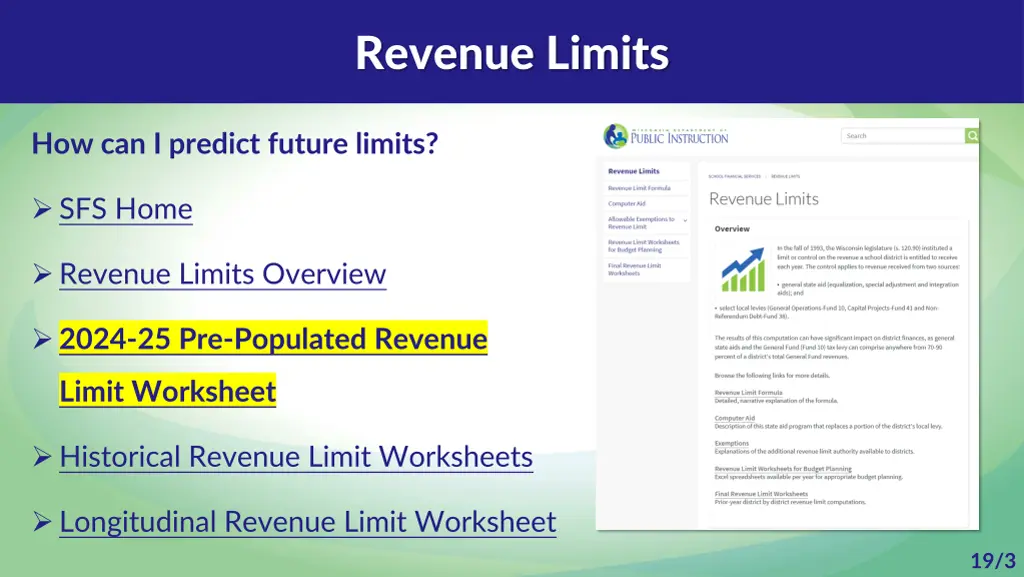This screenshot has height=577, width=1024.
Task: Click the slide number 19/3
Action: 993,561
